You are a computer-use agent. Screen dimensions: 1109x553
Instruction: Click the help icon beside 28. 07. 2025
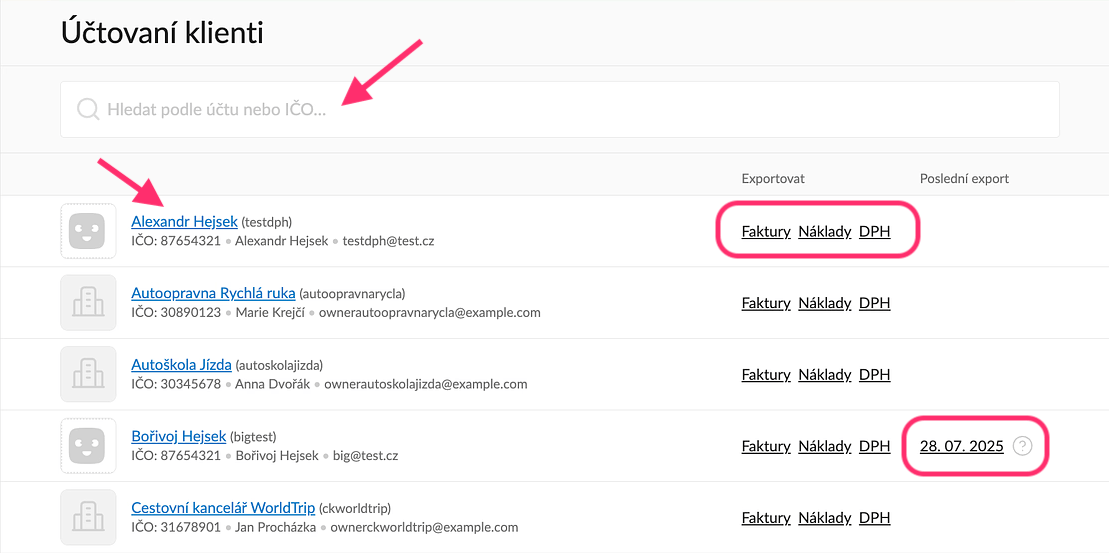1022,446
